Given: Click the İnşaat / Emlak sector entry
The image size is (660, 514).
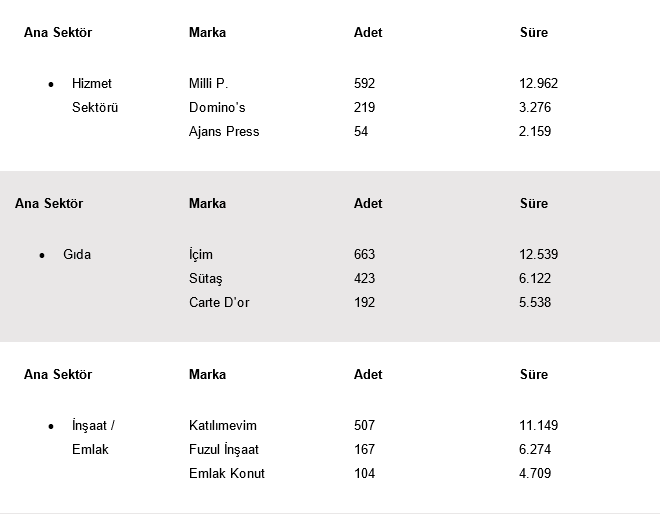Looking at the screenshot, I should [x=94, y=437].
